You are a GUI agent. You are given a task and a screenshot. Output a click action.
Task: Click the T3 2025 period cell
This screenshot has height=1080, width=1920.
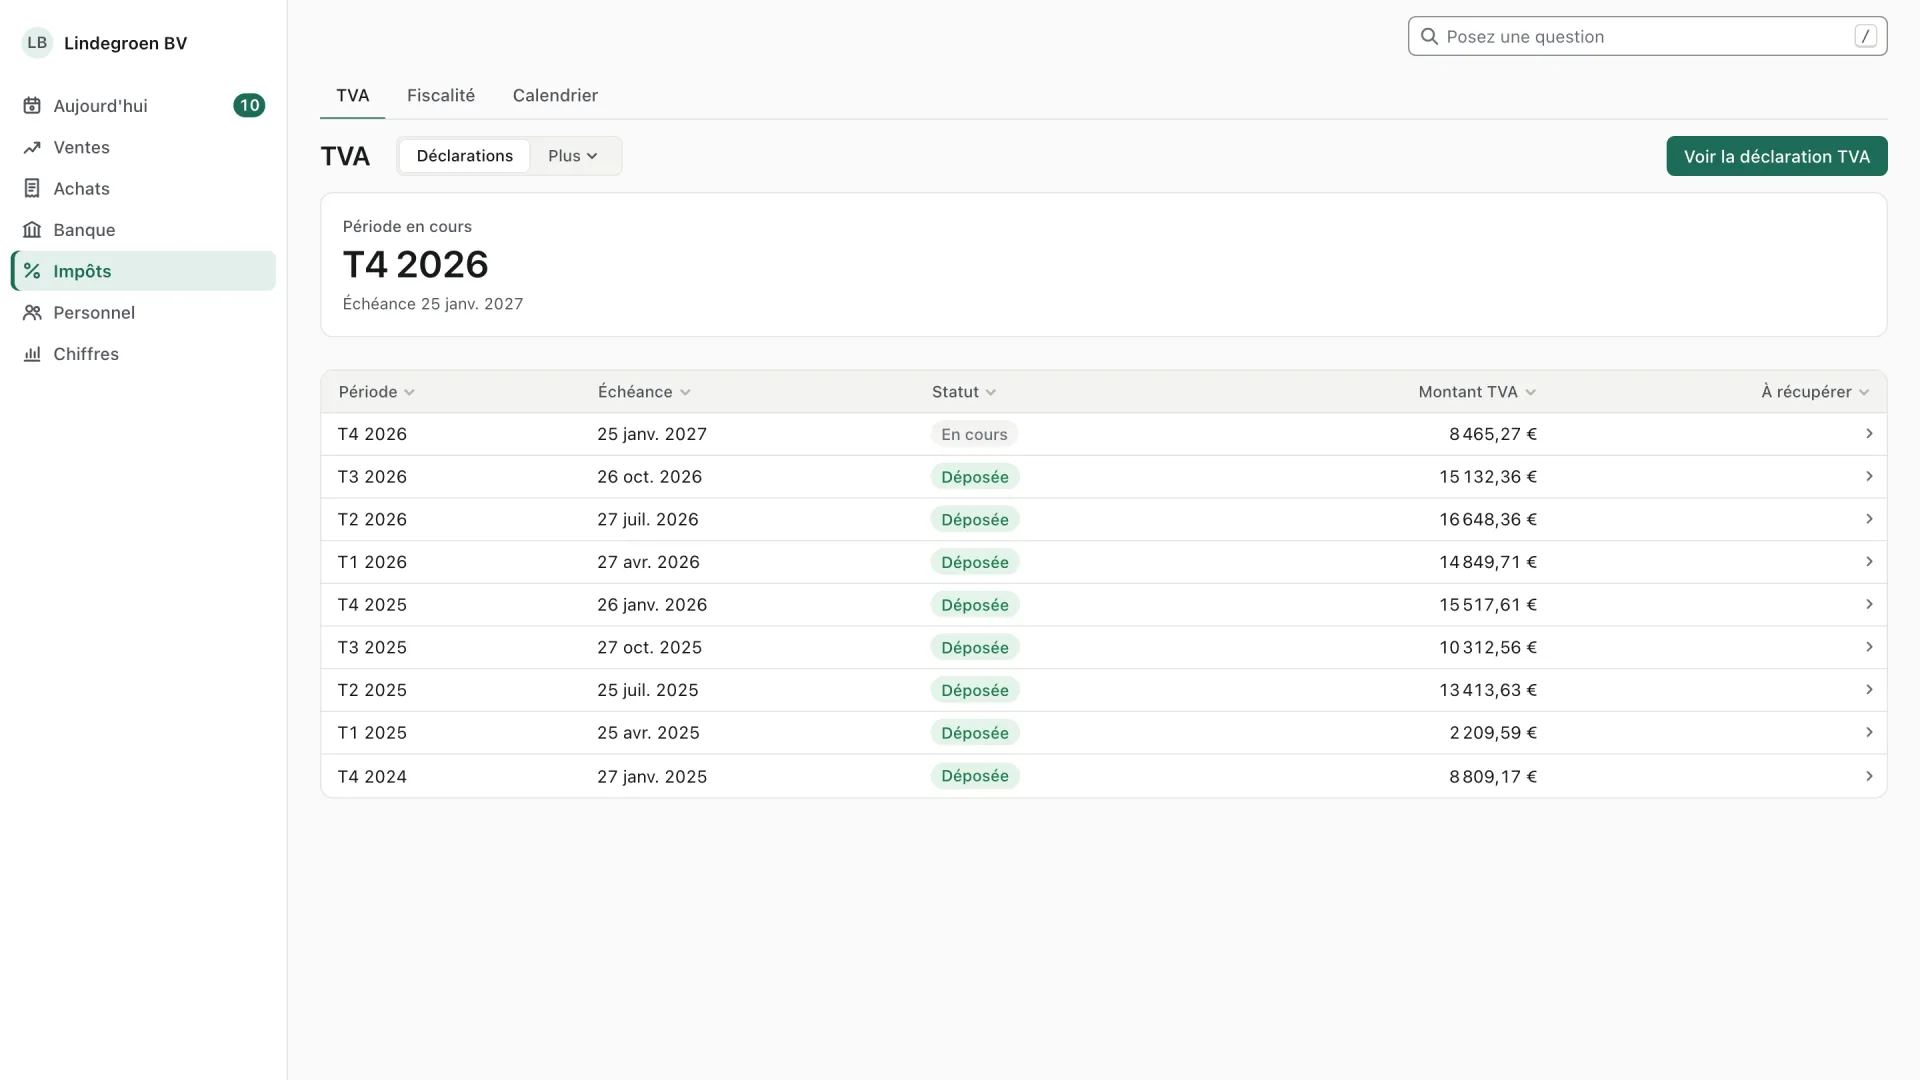click(372, 648)
